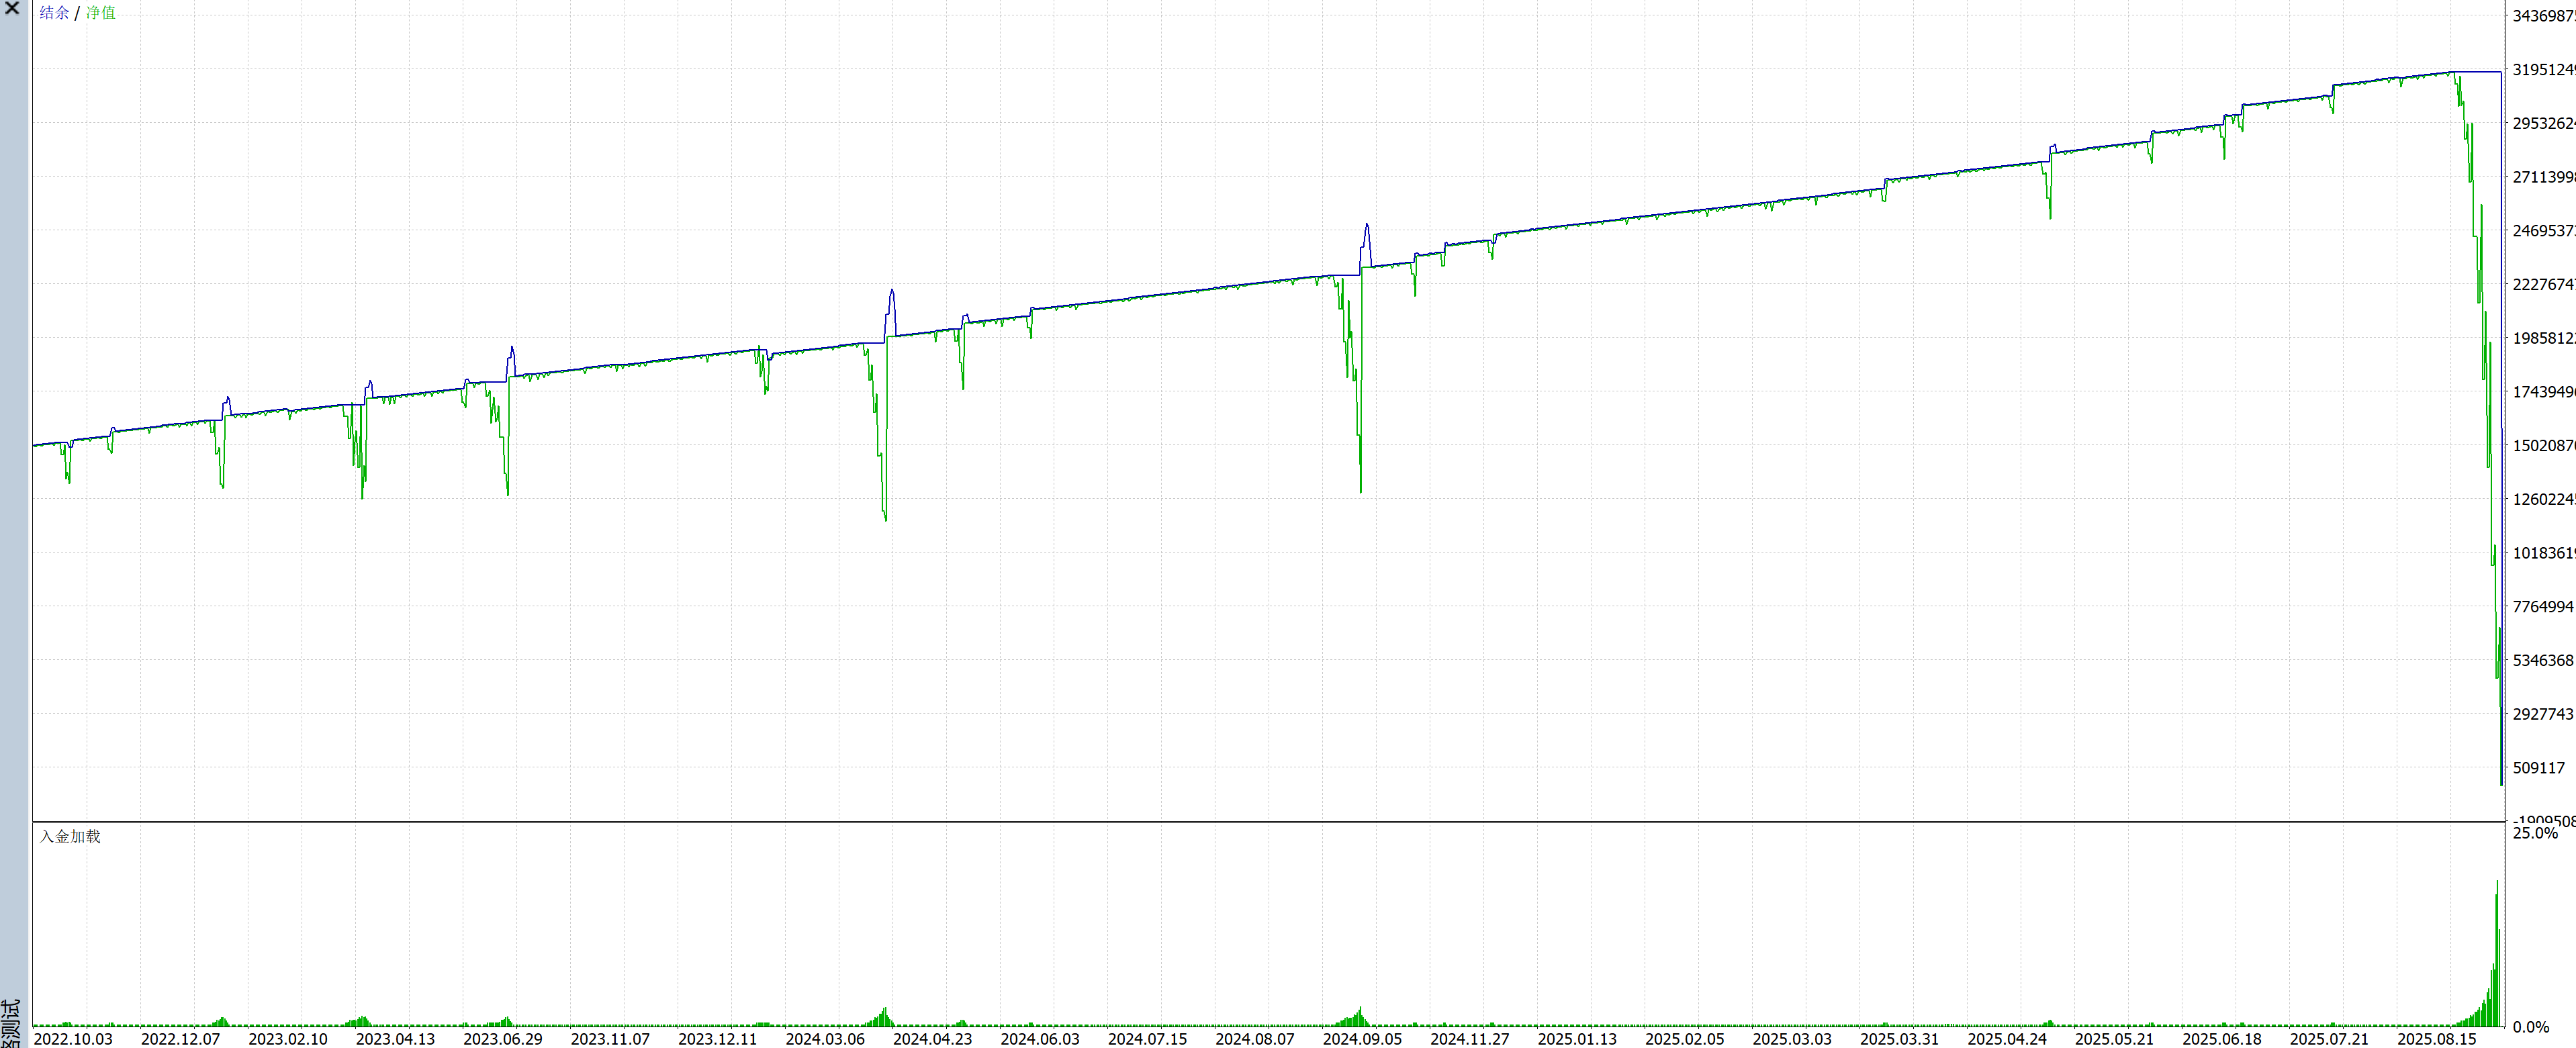
Task: Select the 2025.03.31 date label
Action: pos(1900,1038)
